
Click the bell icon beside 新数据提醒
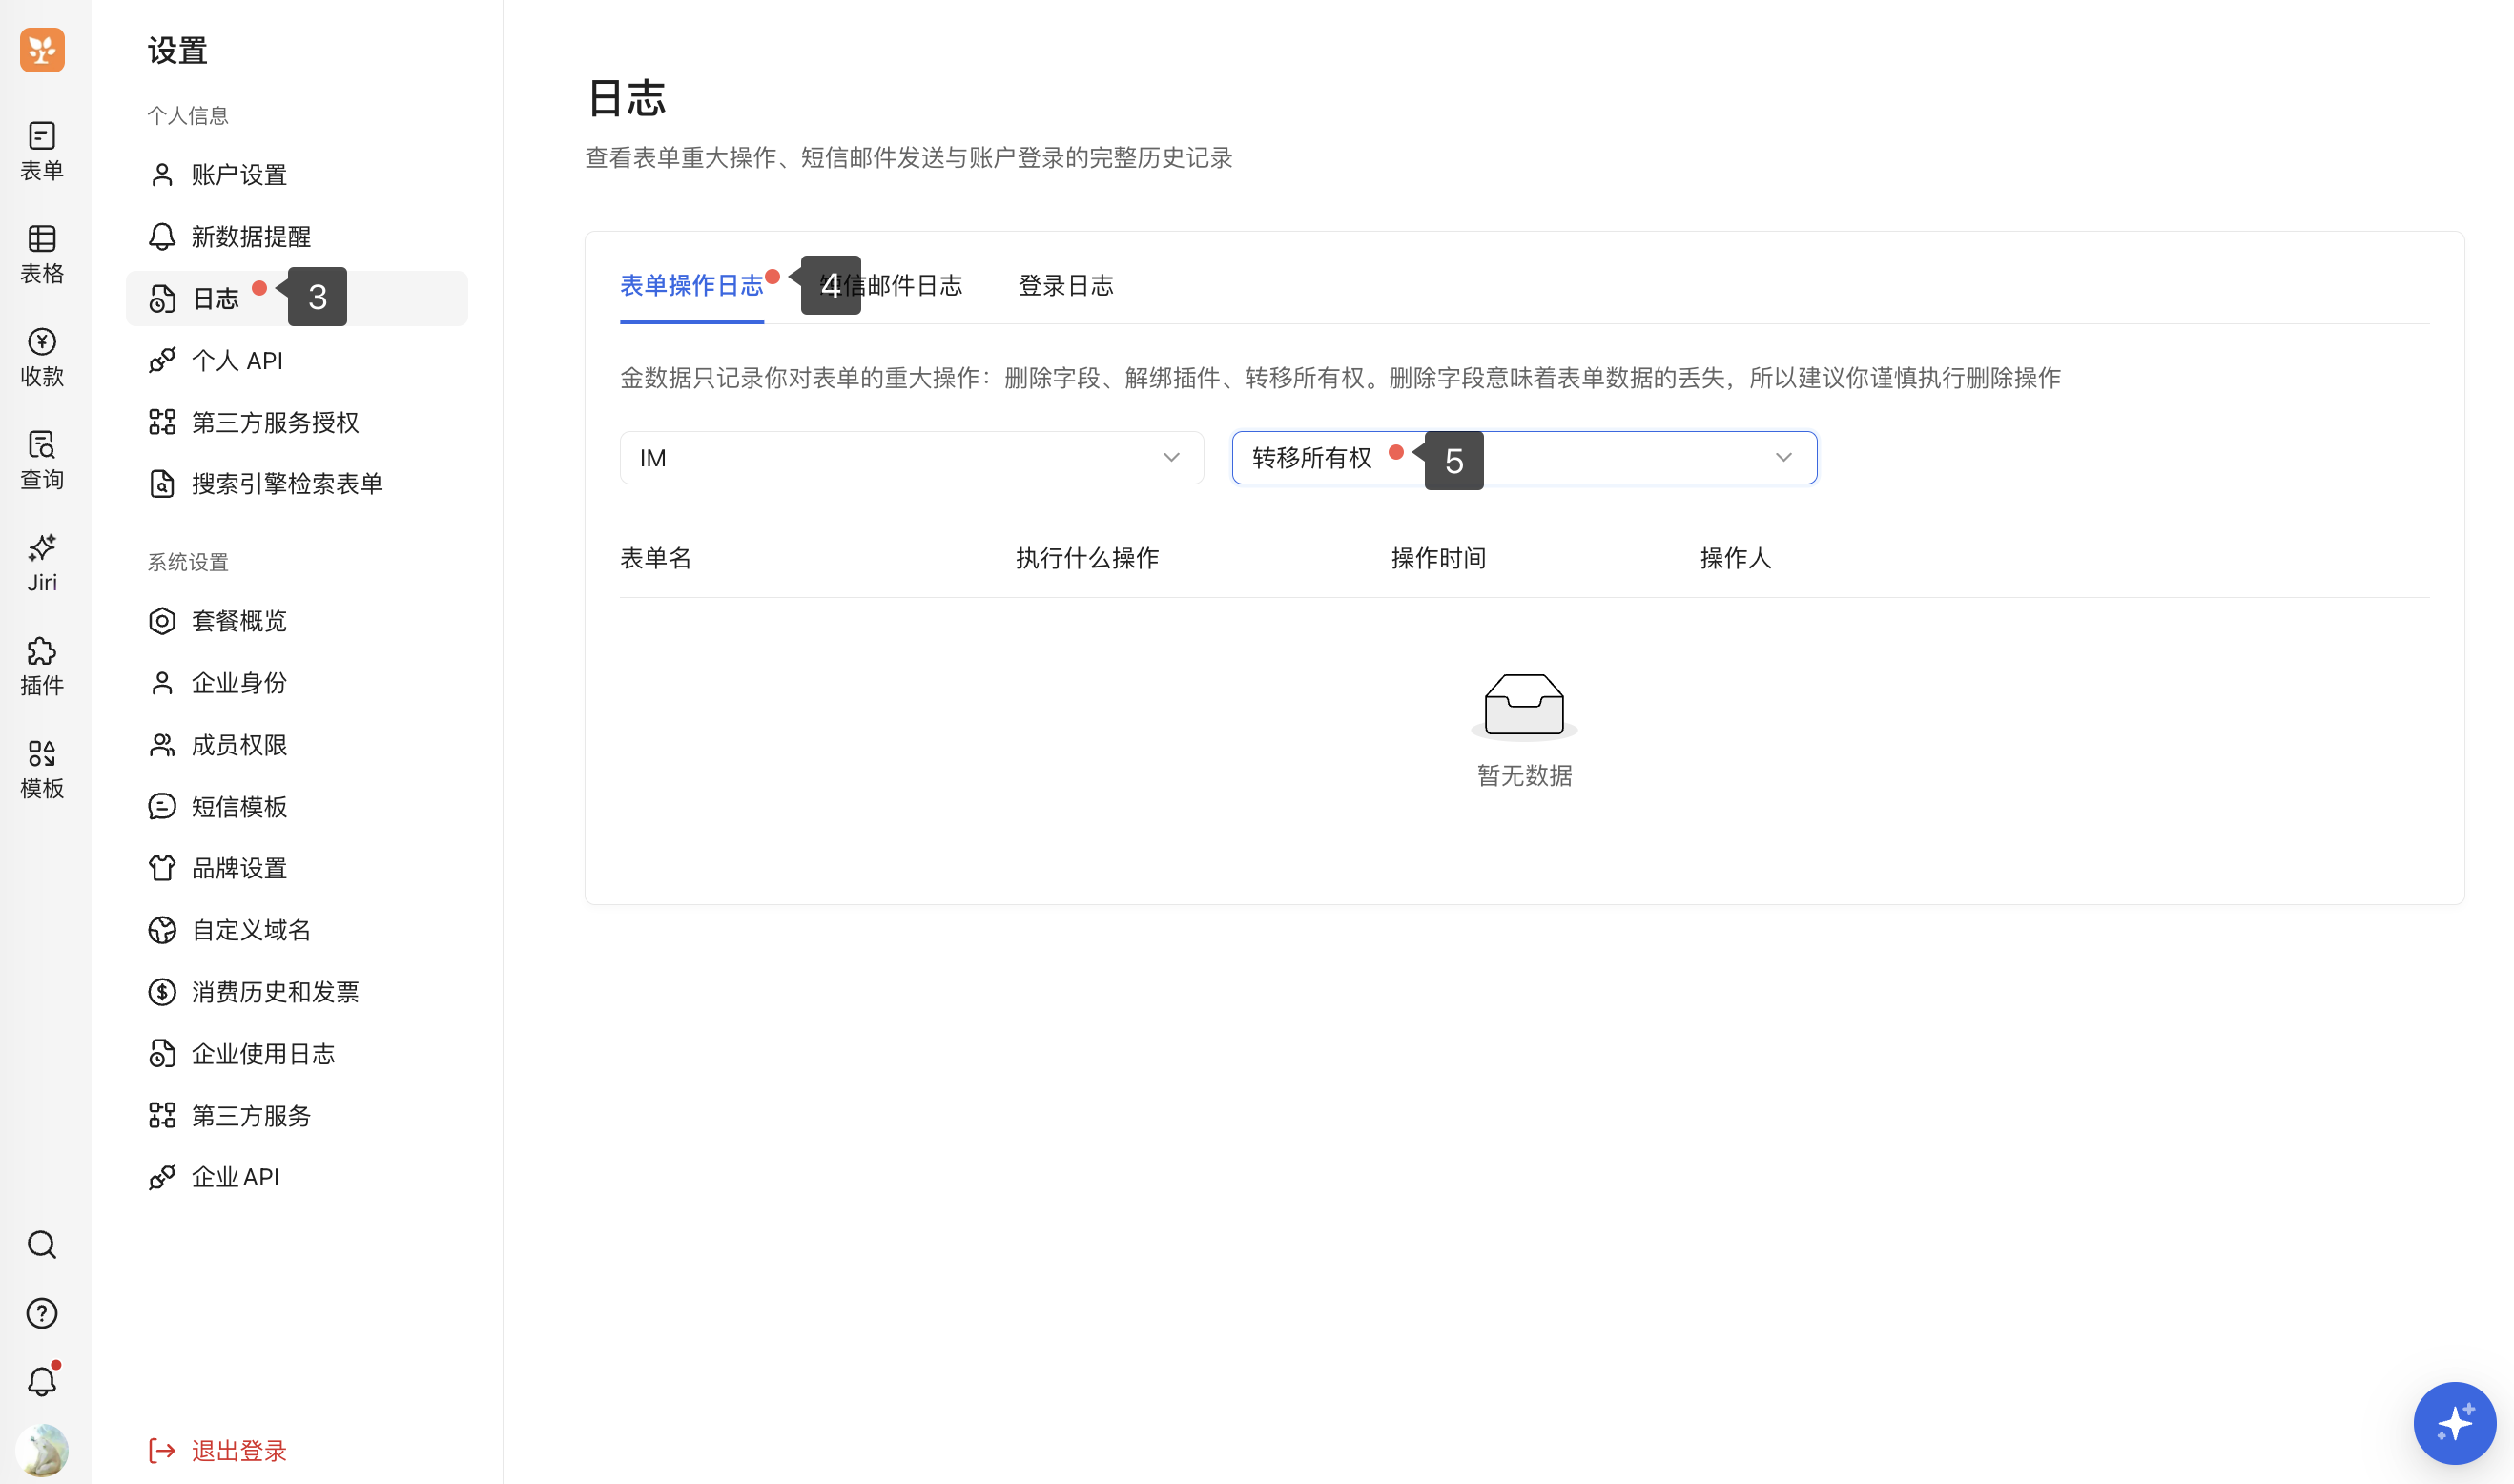162,237
